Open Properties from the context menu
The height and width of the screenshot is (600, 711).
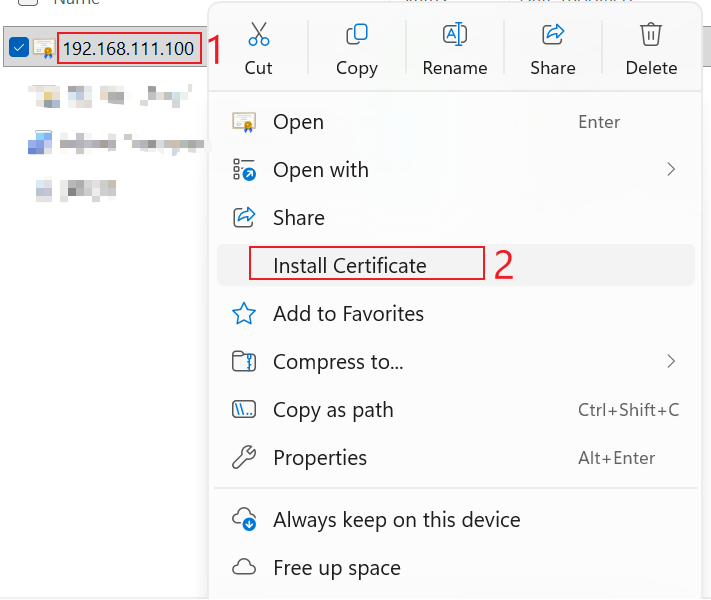[320, 458]
